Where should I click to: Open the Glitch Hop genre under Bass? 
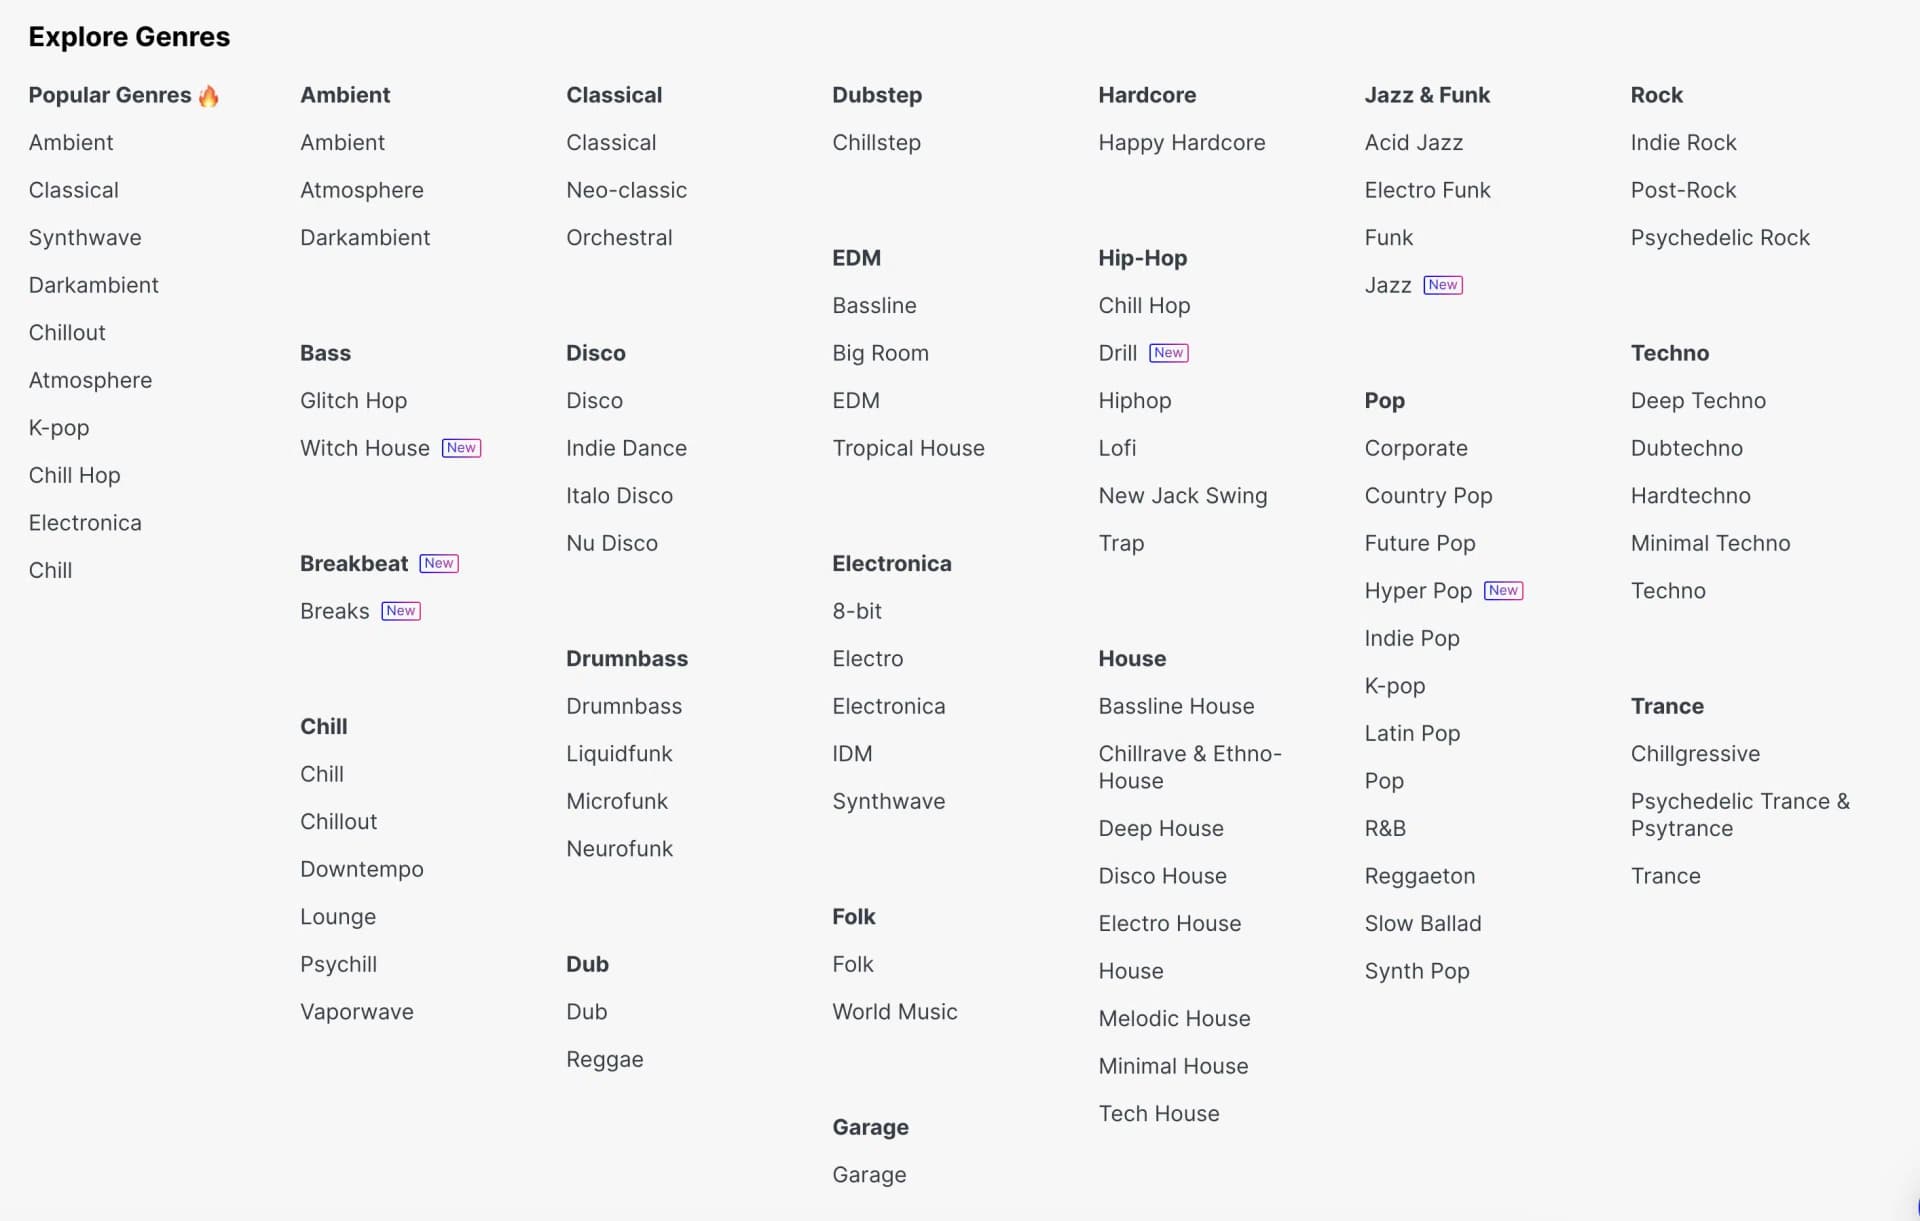click(353, 400)
